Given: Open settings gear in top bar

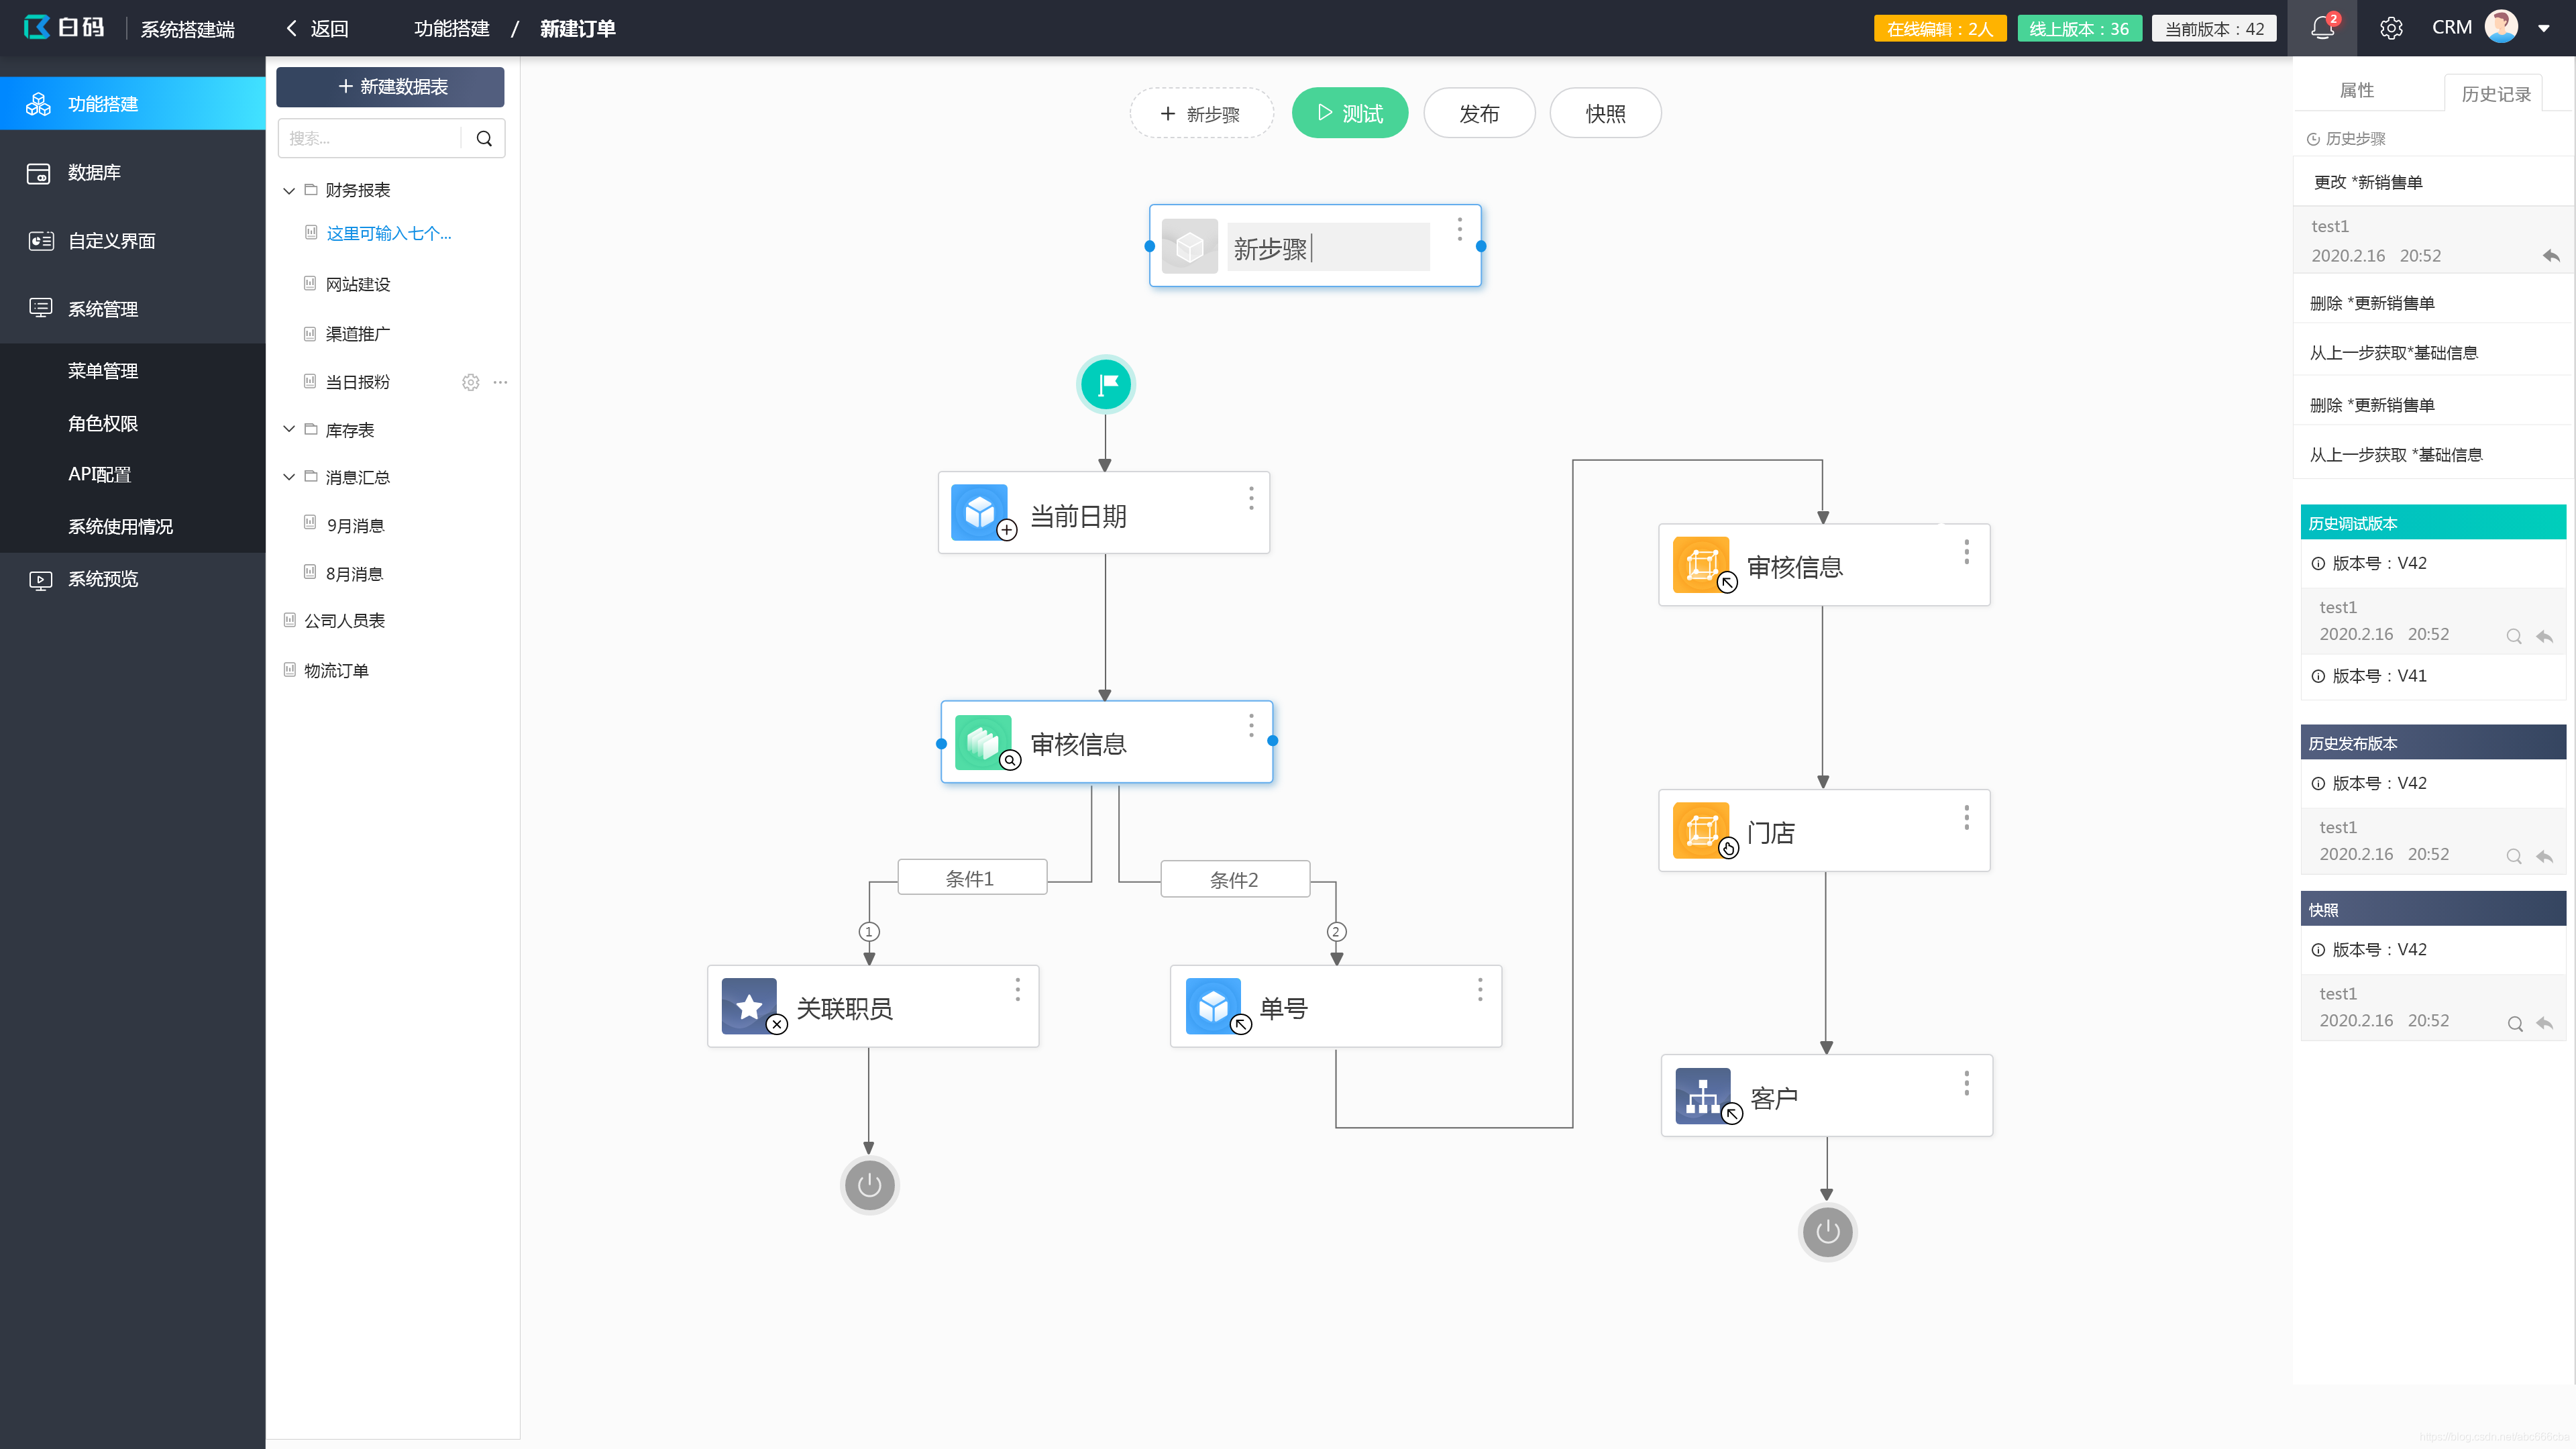Looking at the screenshot, I should [2391, 28].
